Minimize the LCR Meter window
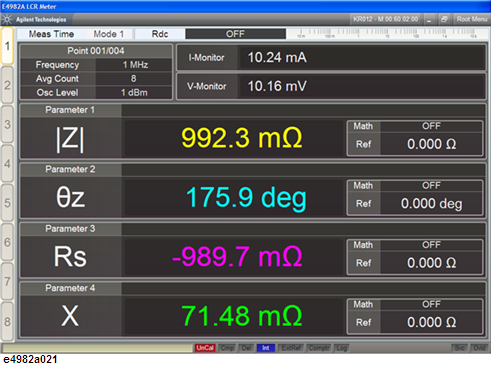This screenshot has width=491, height=366. point(429,19)
